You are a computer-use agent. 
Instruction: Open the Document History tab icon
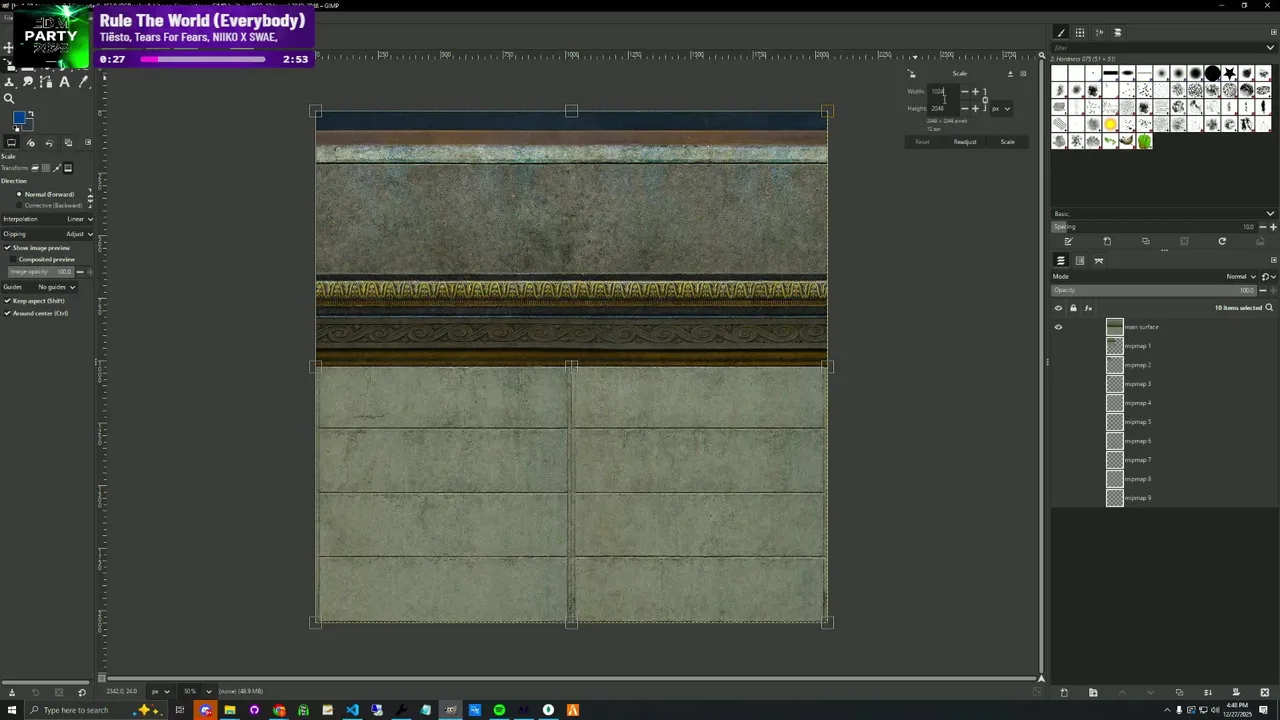(x=1118, y=33)
